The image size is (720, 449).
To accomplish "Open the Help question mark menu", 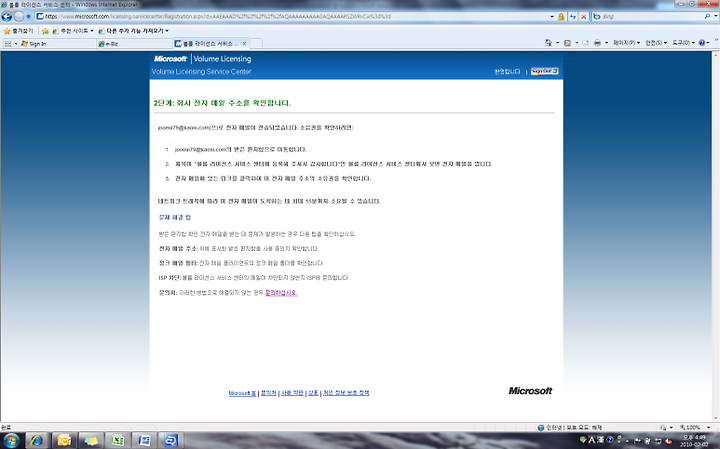I will click(704, 43).
